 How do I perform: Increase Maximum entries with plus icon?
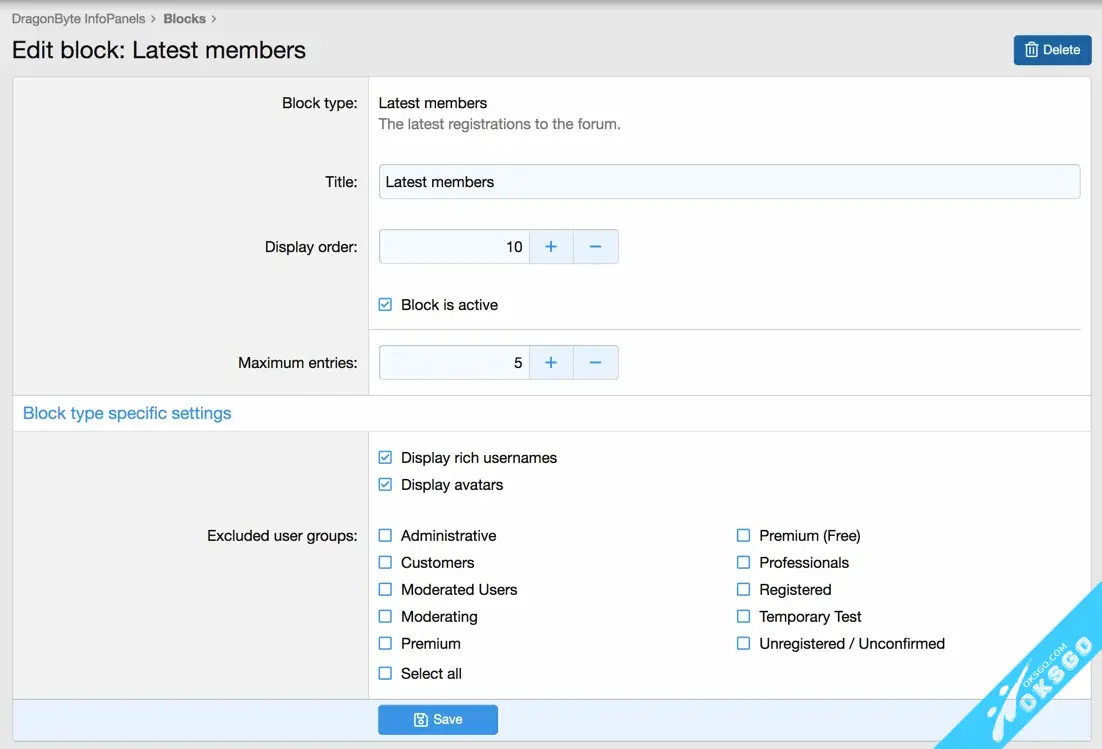click(551, 363)
